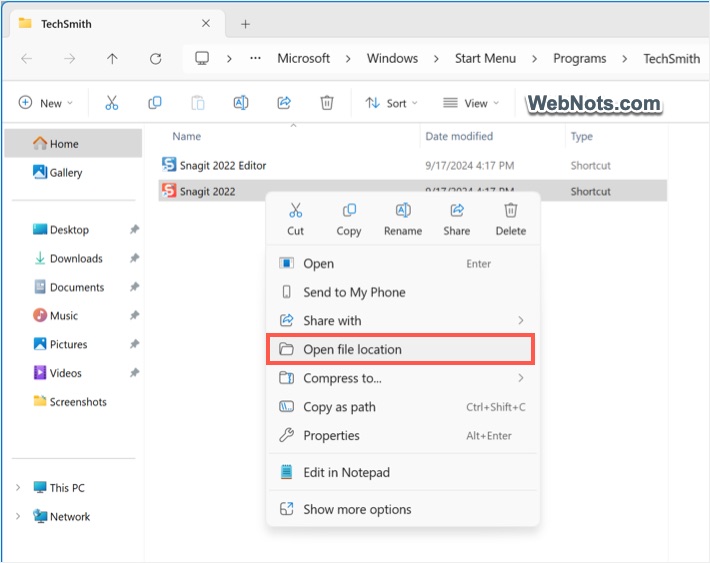The image size is (710, 563).
Task: Go back with the back arrow
Action: coord(27,58)
